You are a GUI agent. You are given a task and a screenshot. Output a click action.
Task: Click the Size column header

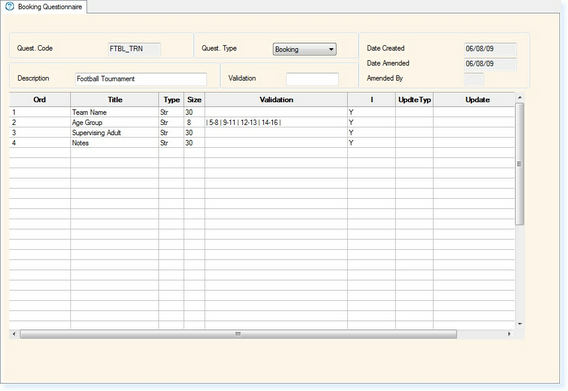(x=194, y=100)
